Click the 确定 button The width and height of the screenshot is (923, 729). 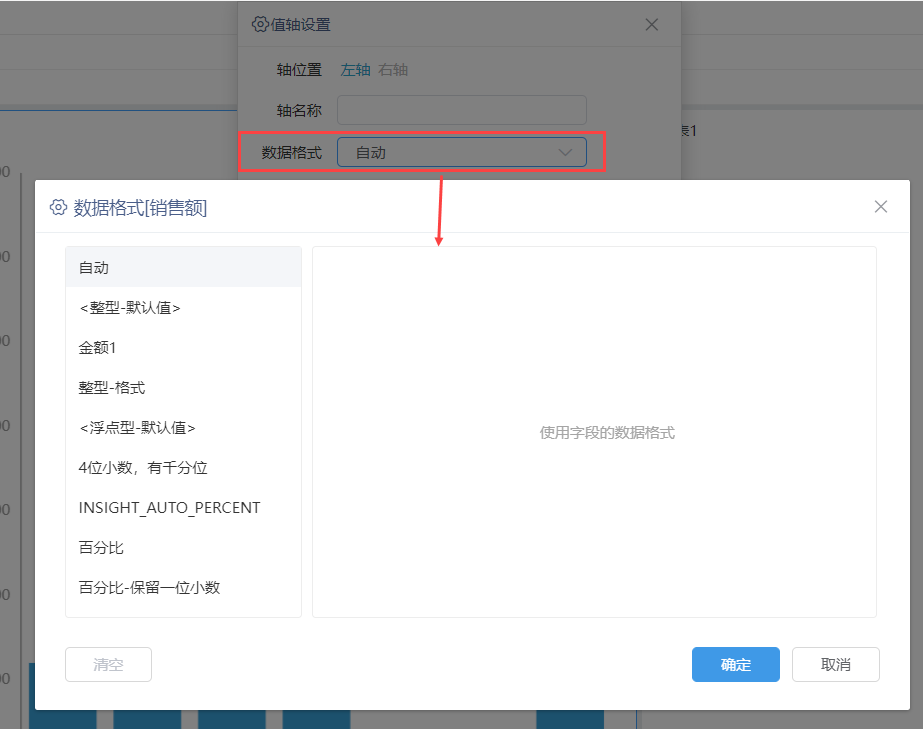coord(736,664)
